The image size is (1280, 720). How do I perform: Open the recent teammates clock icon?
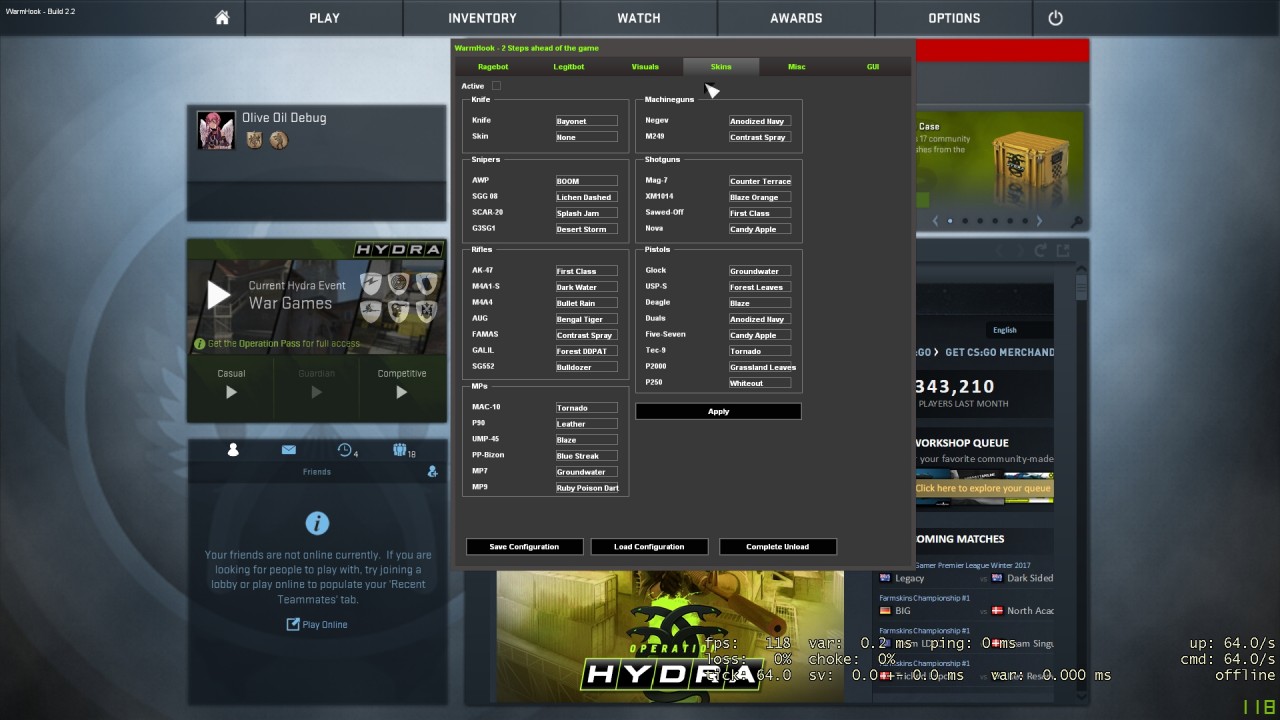(x=346, y=451)
